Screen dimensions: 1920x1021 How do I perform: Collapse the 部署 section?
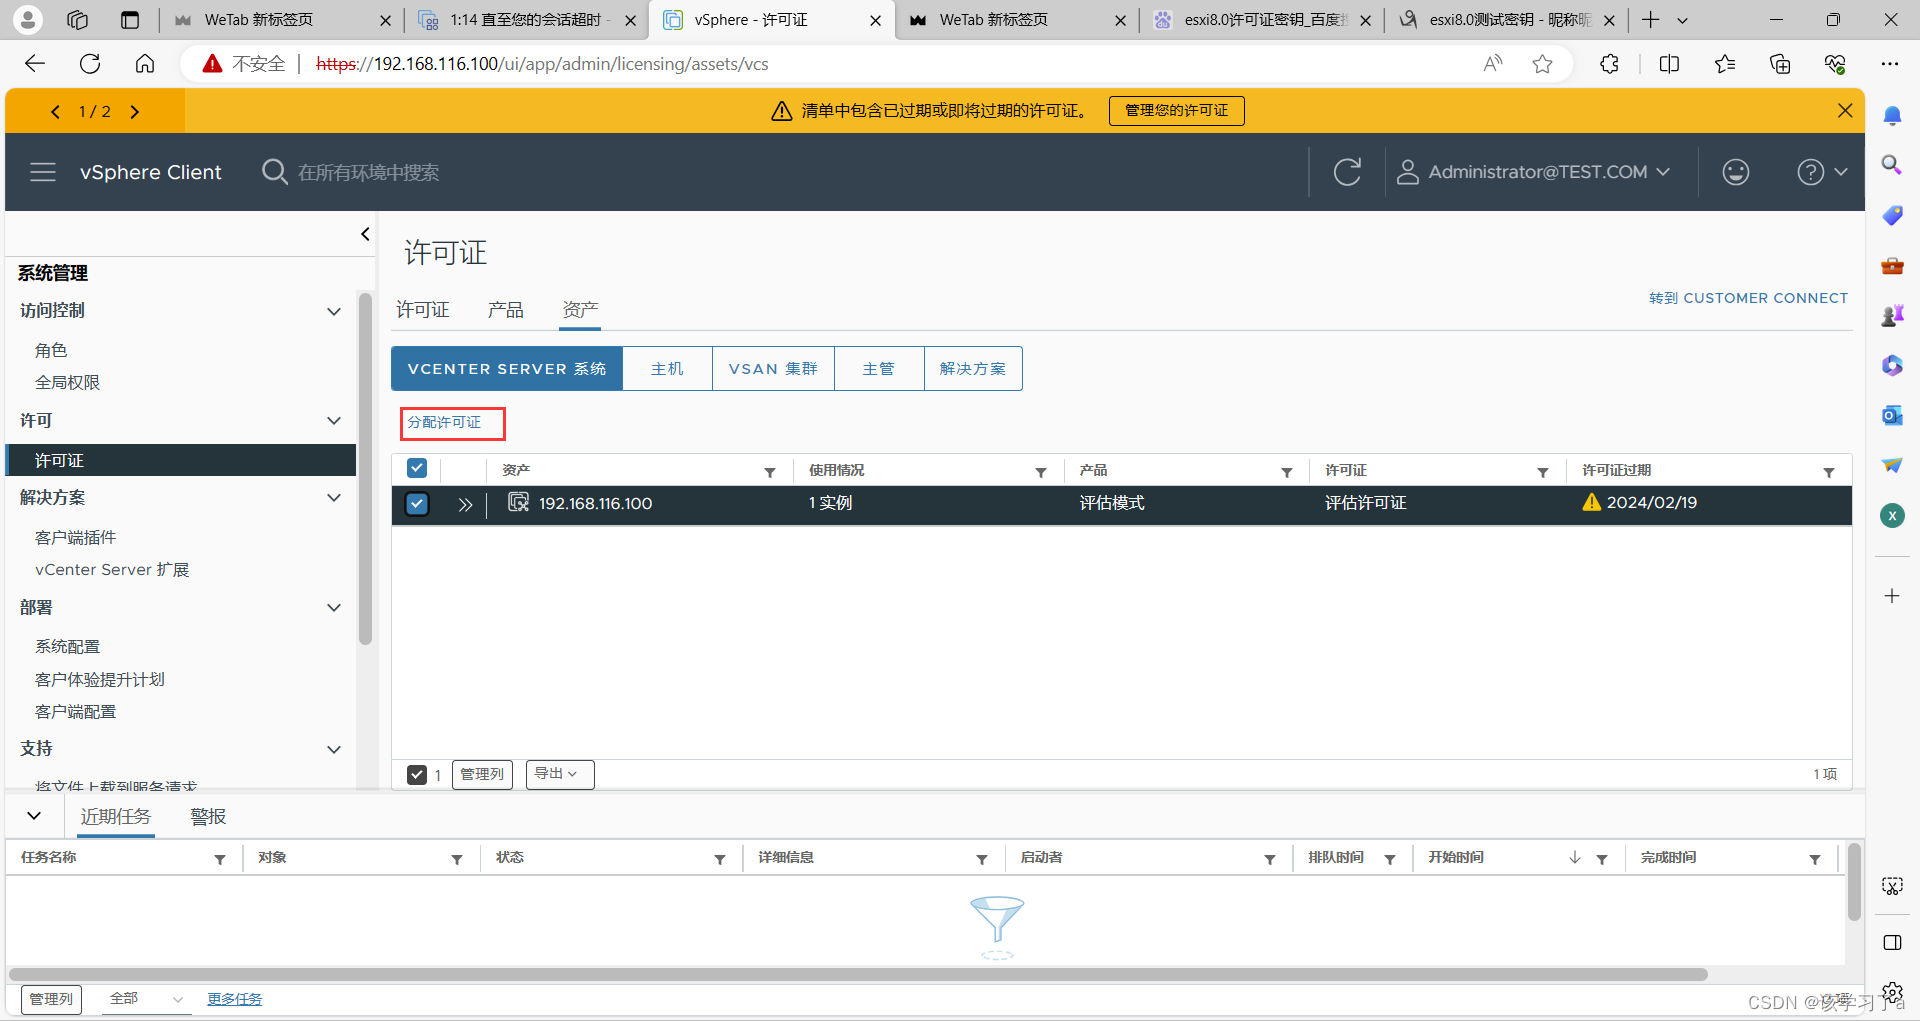point(334,608)
